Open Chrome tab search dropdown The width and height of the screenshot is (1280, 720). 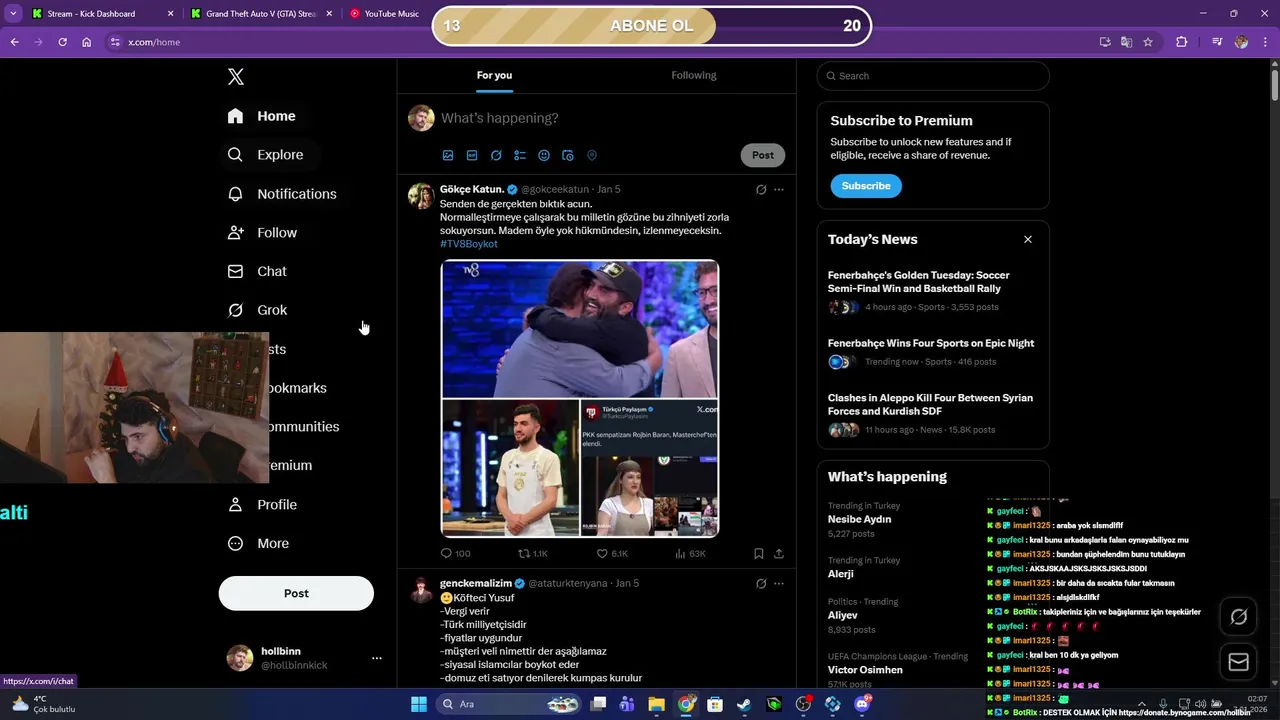point(13,14)
